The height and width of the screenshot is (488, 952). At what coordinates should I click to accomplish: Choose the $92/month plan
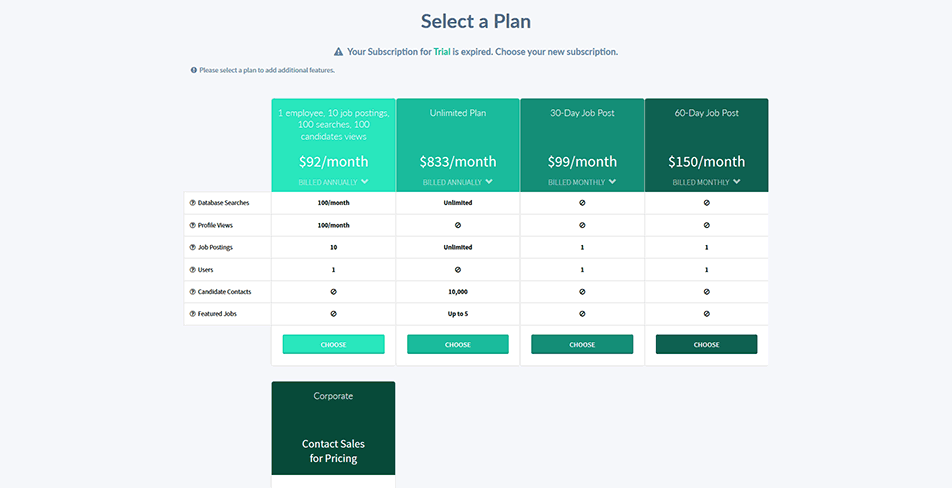pos(333,344)
